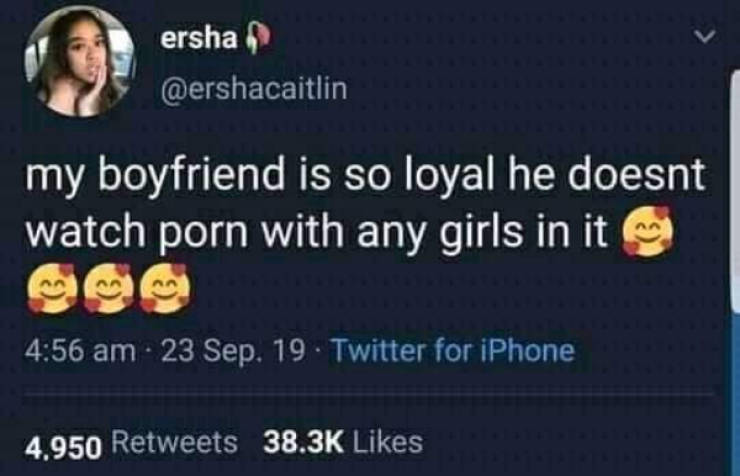Click the hugging emoji after "in it"

click(647, 231)
